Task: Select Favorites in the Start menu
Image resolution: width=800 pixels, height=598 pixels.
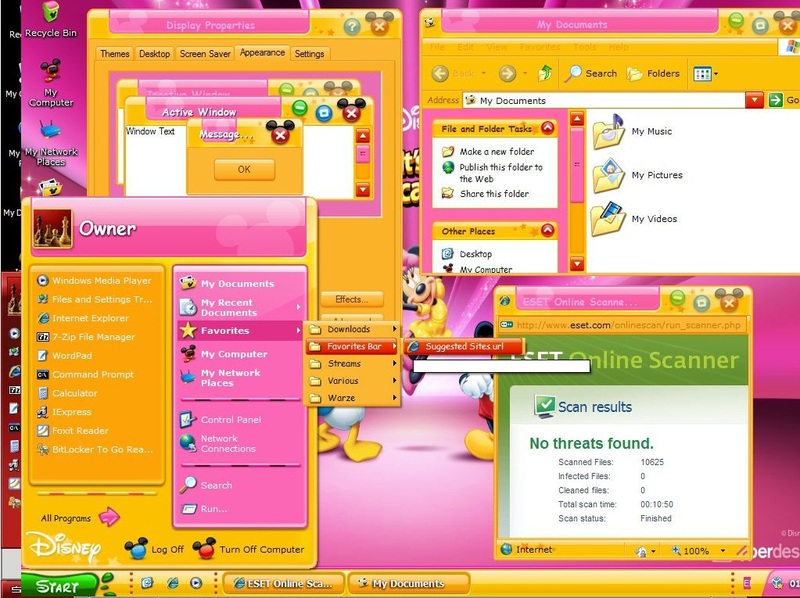Action: click(x=240, y=331)
